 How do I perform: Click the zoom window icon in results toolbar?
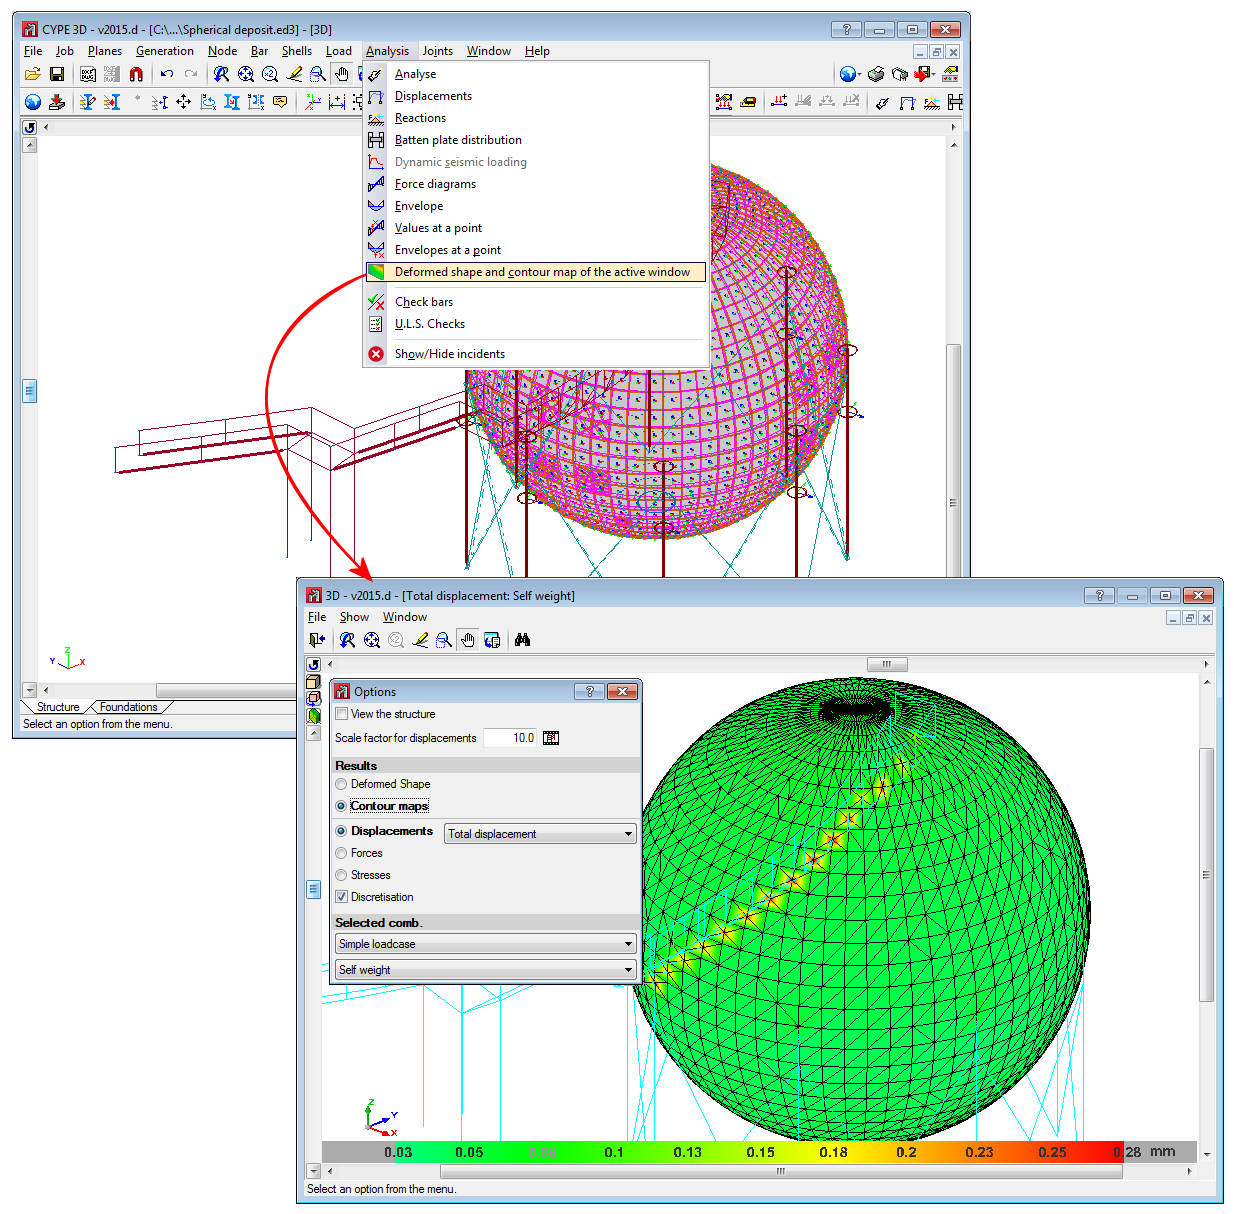pos(444,640)
